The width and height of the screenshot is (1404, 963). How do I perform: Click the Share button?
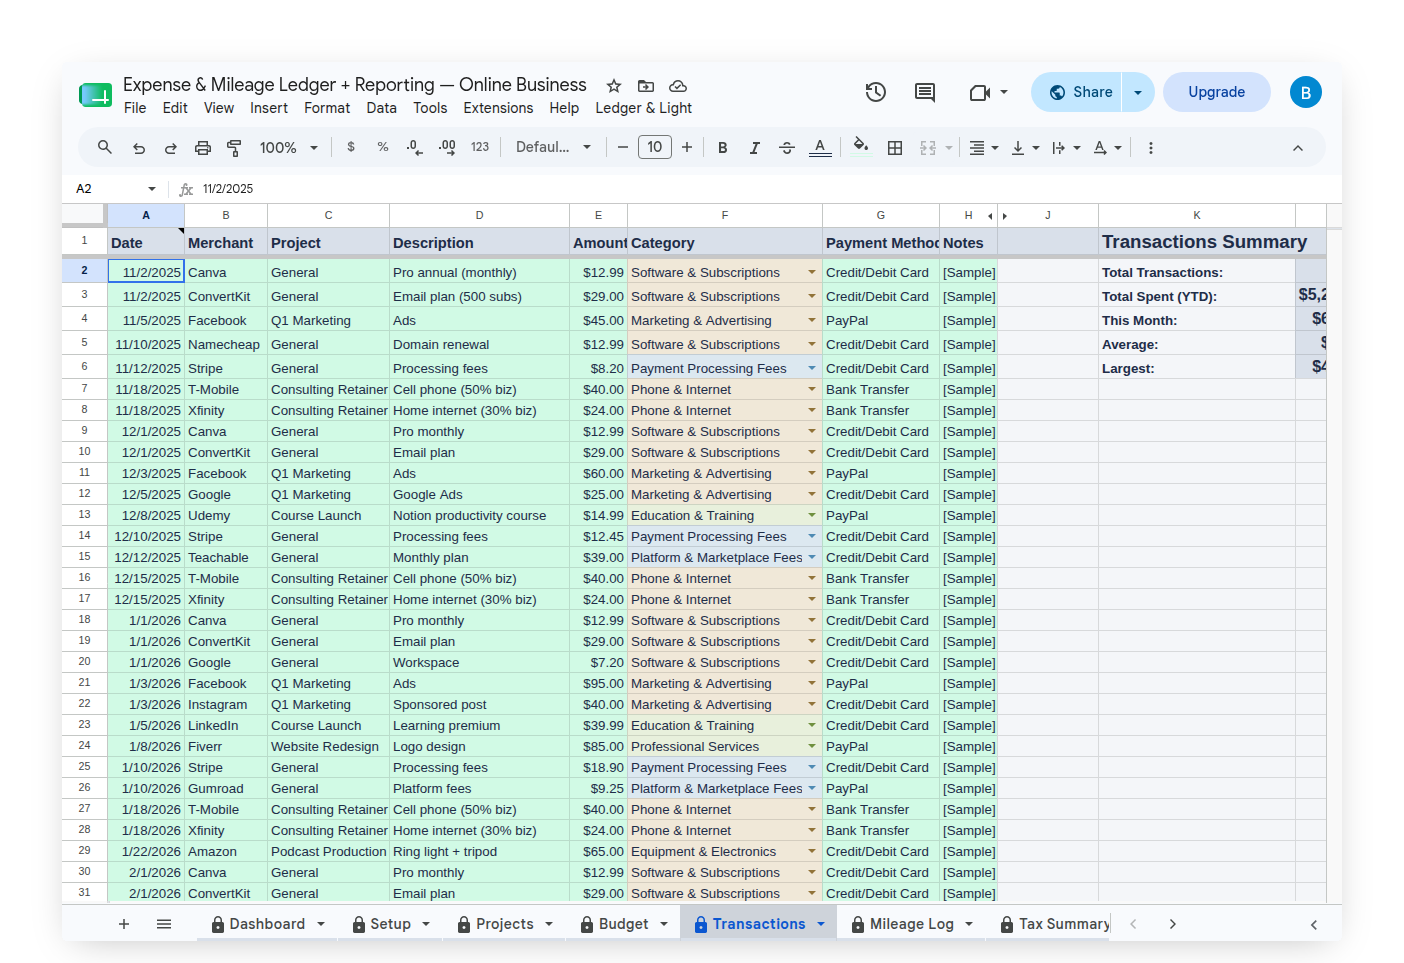(1078, 92)
